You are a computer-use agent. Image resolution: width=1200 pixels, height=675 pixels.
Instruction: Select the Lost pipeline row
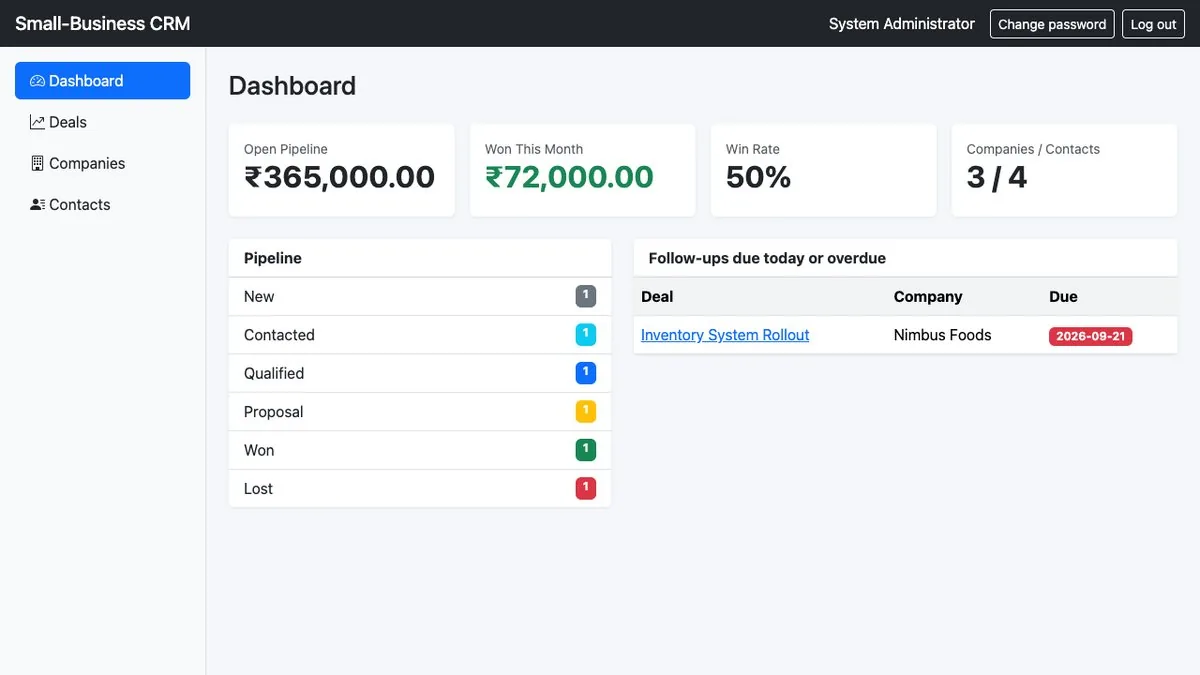click(420, 489)
